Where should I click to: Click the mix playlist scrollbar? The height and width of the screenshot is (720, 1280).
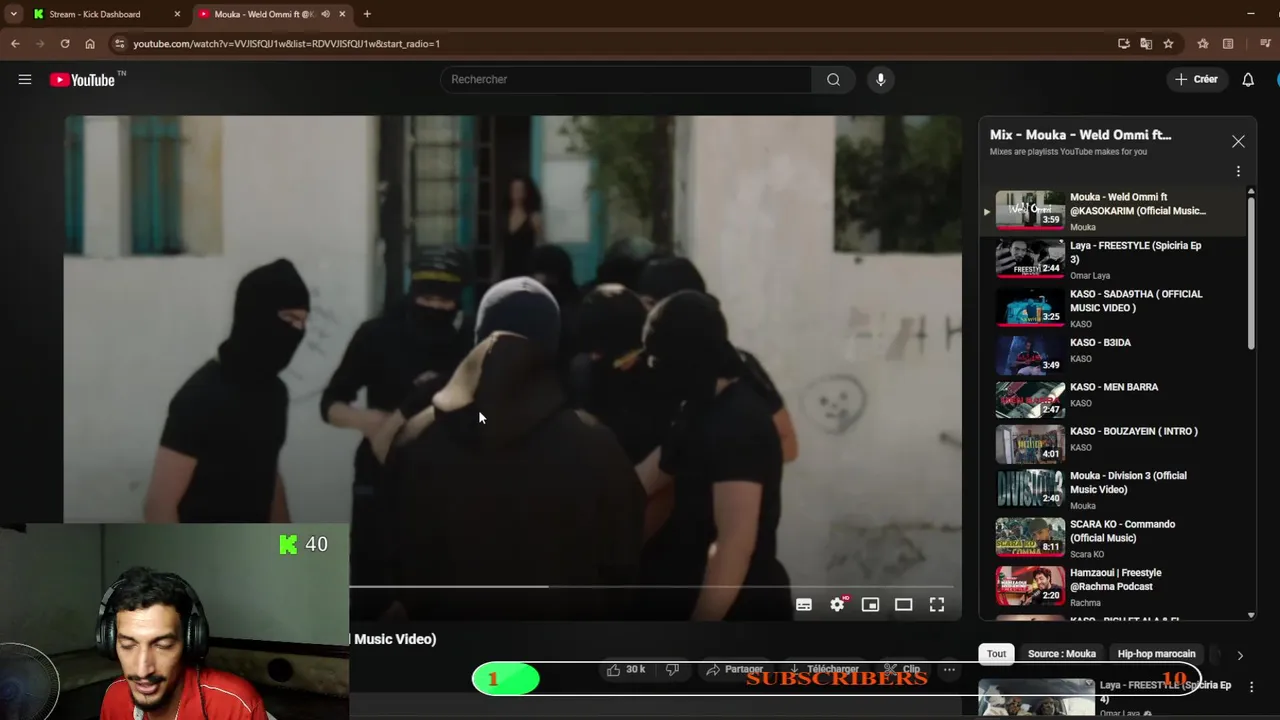click(x=1251, y=275)
